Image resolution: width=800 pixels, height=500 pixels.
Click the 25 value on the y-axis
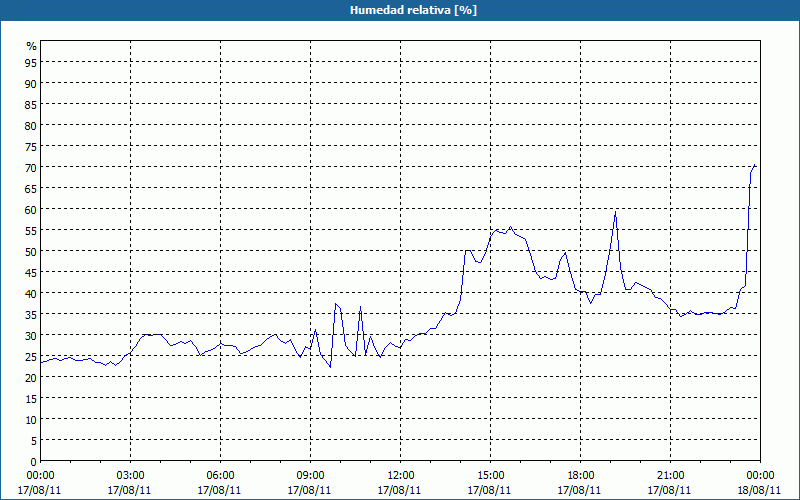tap(31, 357)
